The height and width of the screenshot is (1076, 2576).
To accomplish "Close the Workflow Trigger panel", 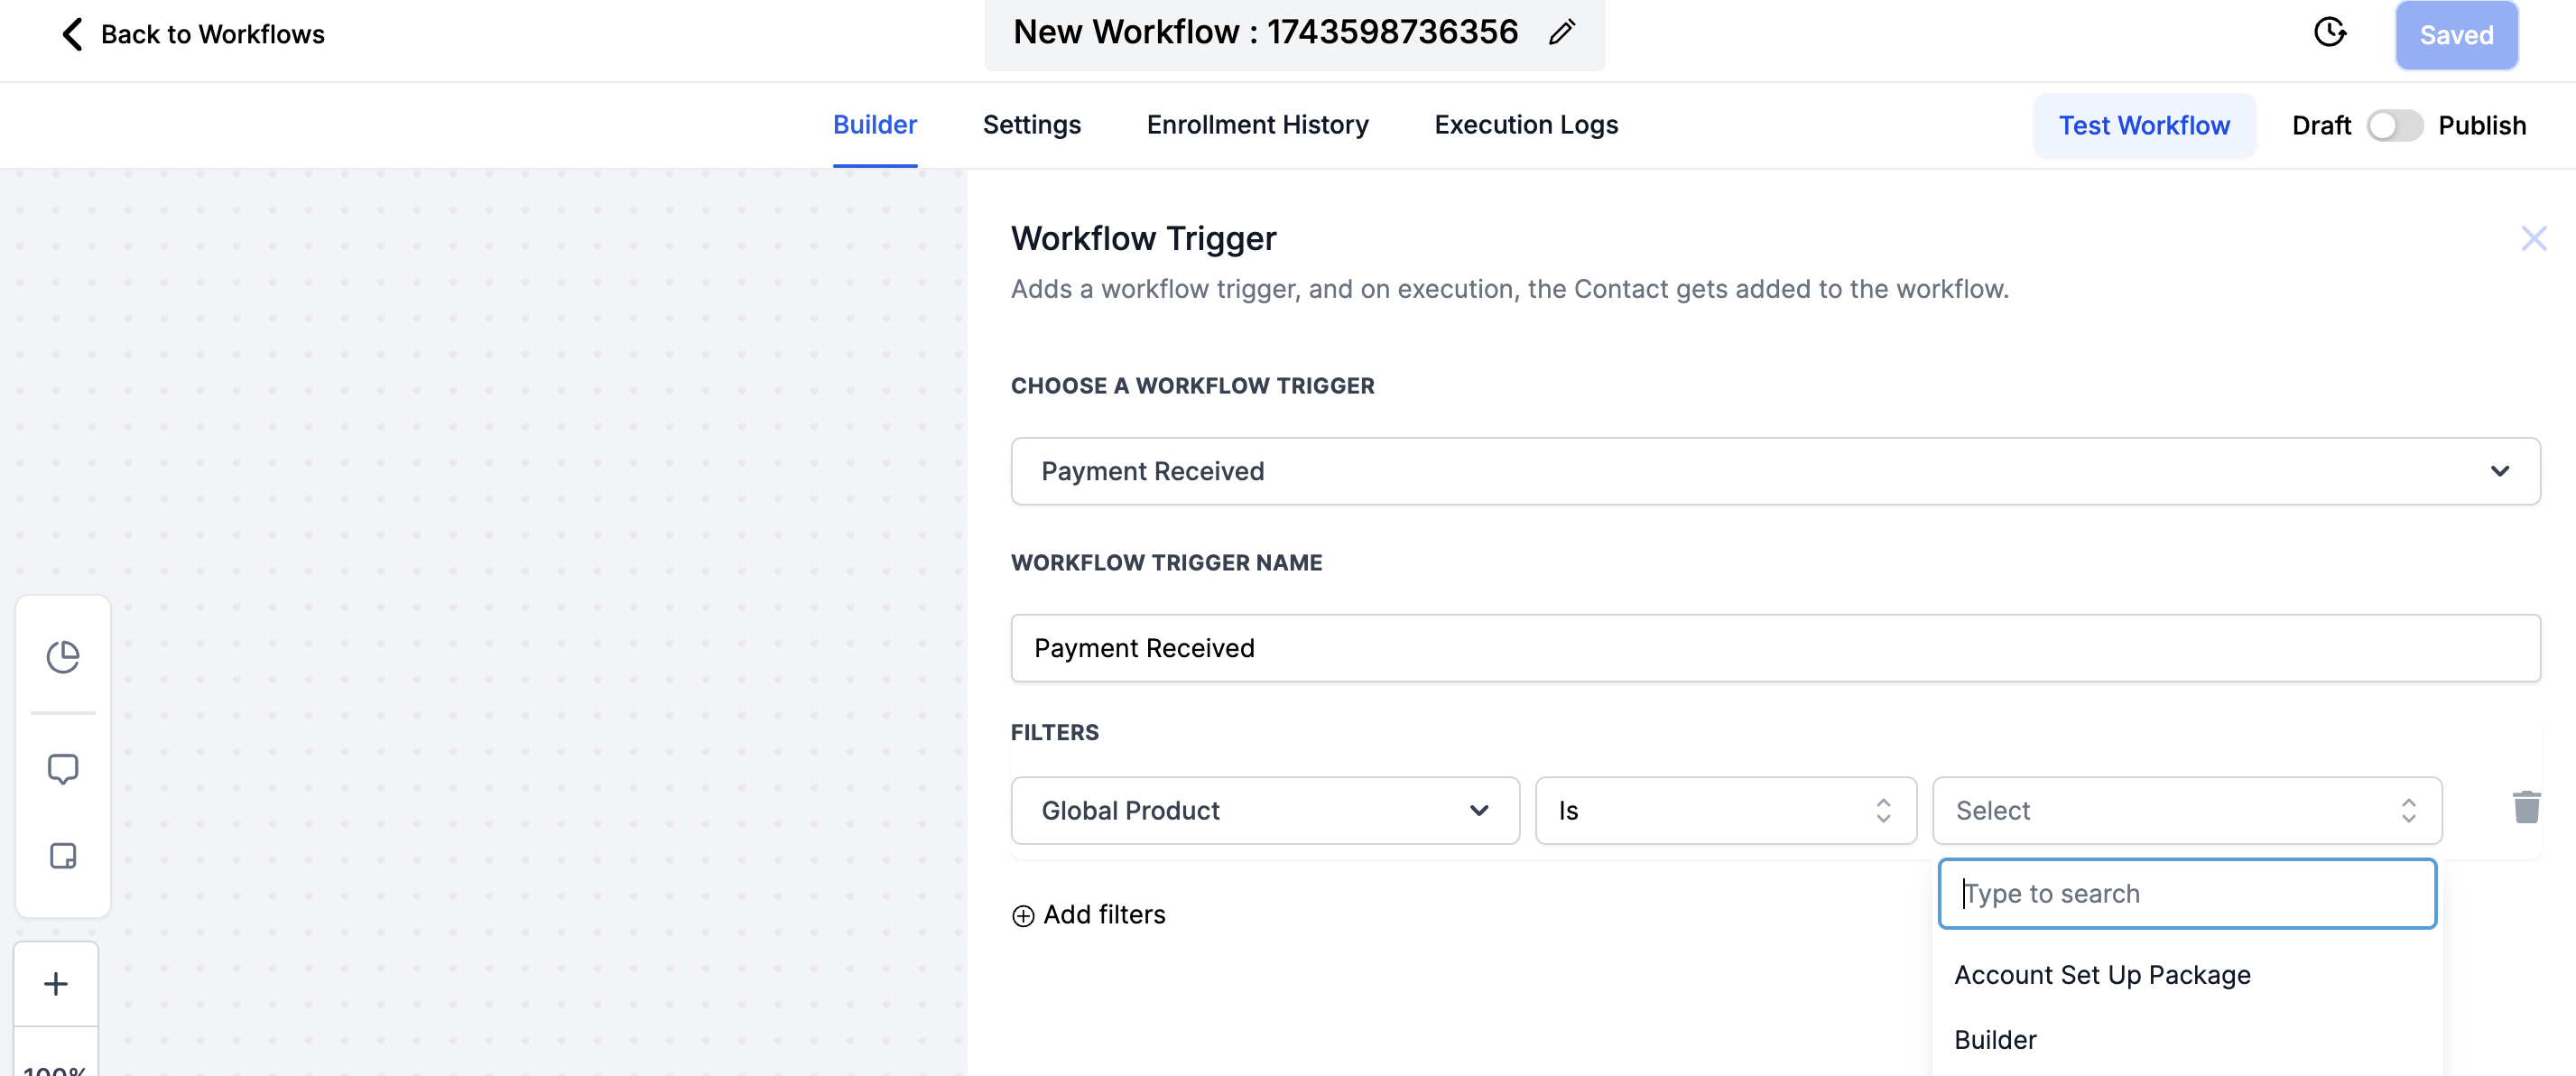I will tap(2533, 238).
